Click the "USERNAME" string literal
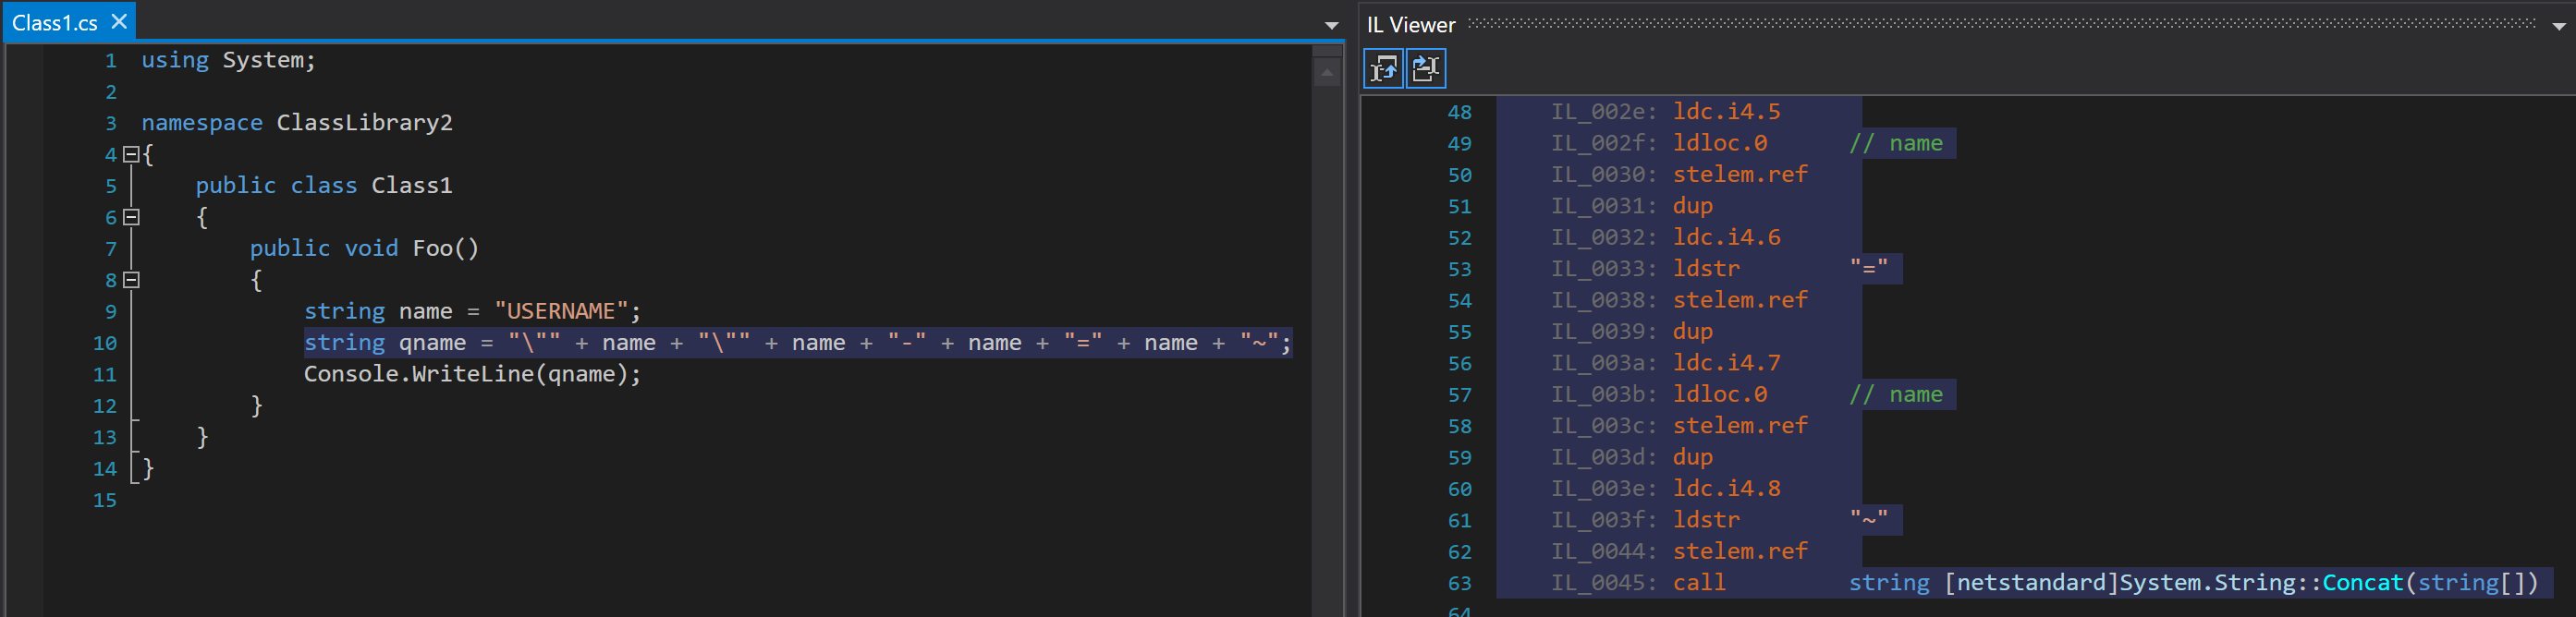 click(x=560, y=311)
